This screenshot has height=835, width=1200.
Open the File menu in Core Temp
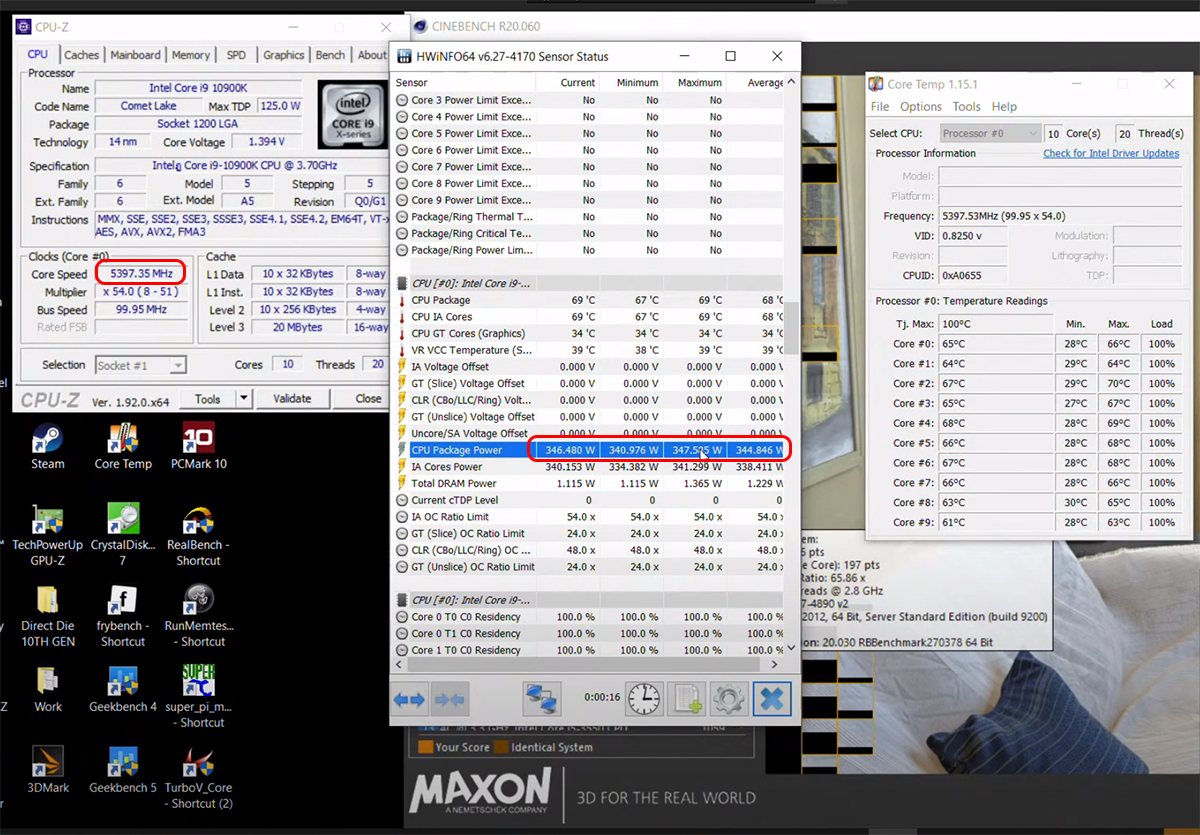coord(880,107)
